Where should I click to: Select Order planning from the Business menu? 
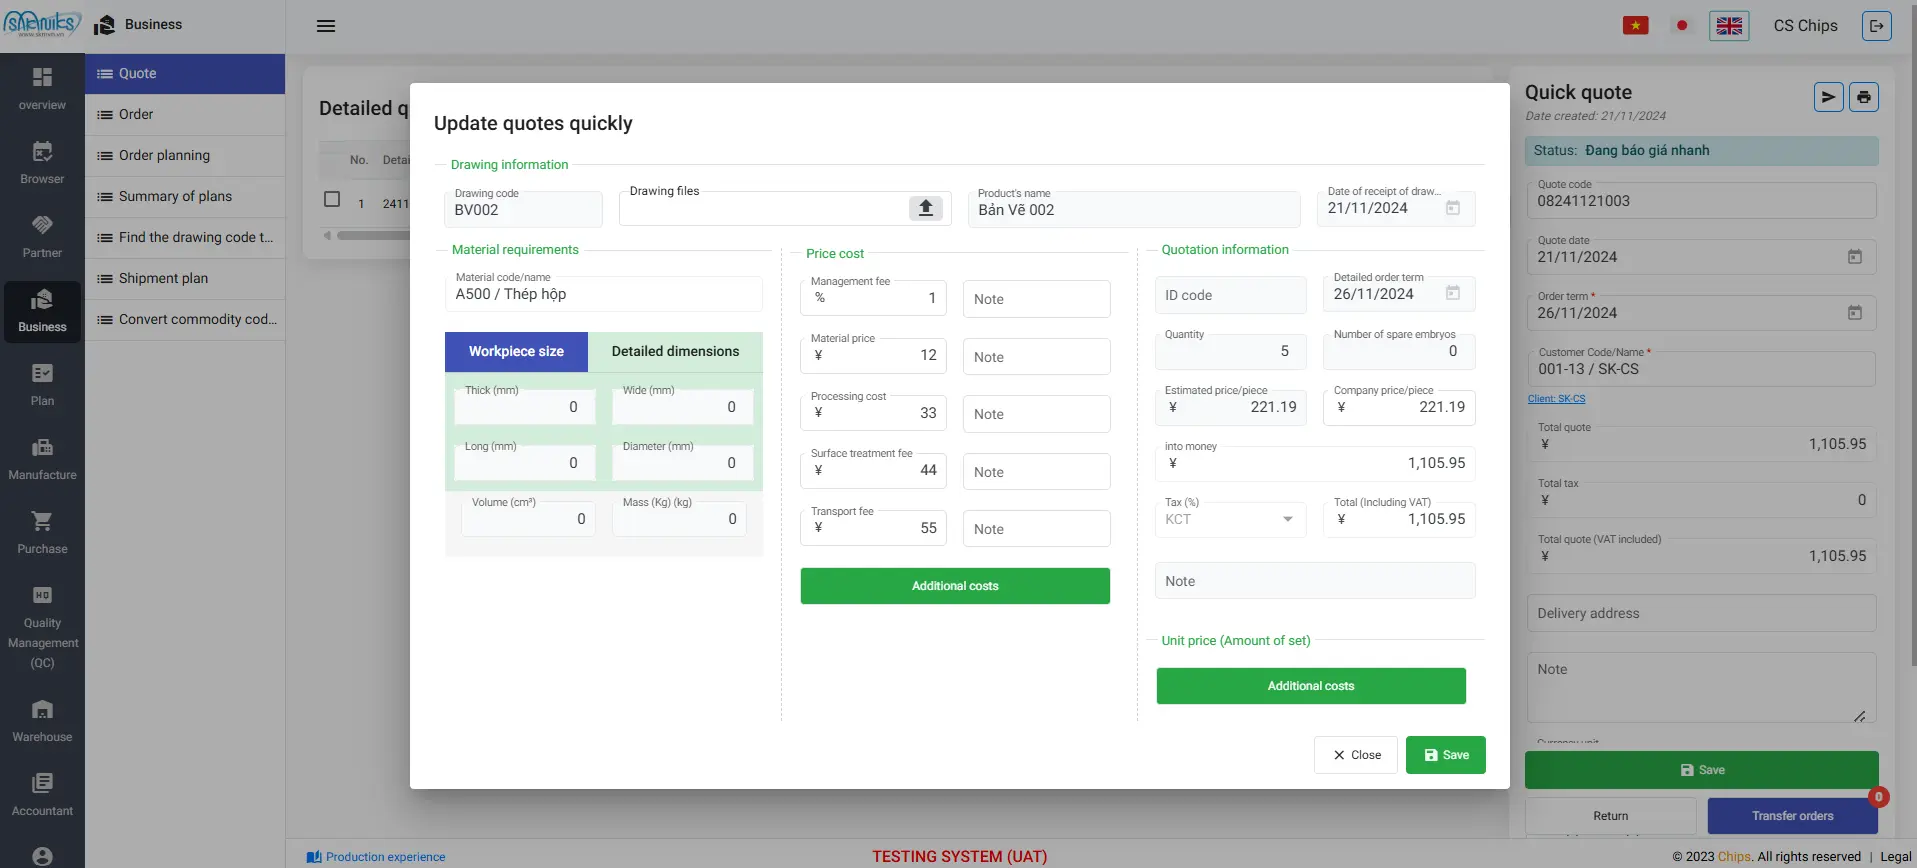point(164,155)
